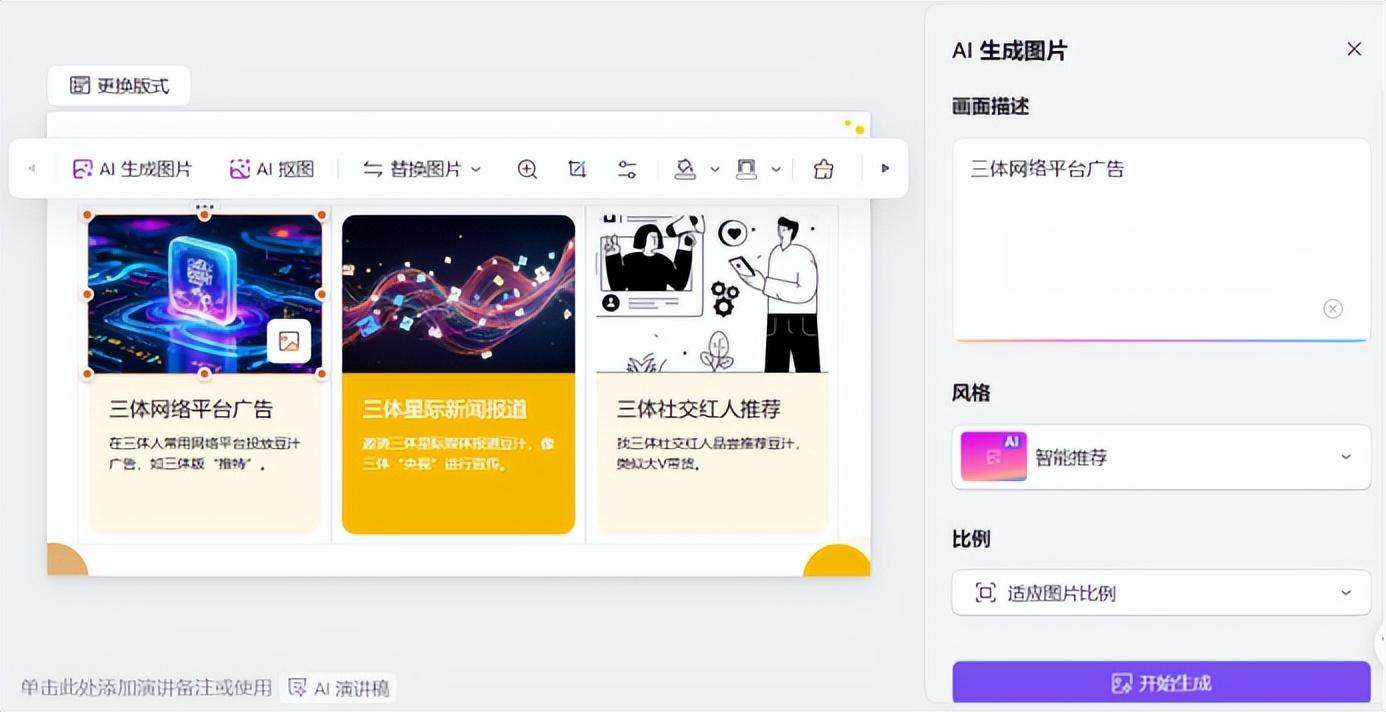This screenshot has height=712, width=1386.
Task: Select the crop image tool
Action: pyautogui.click(x=577, y=169)
